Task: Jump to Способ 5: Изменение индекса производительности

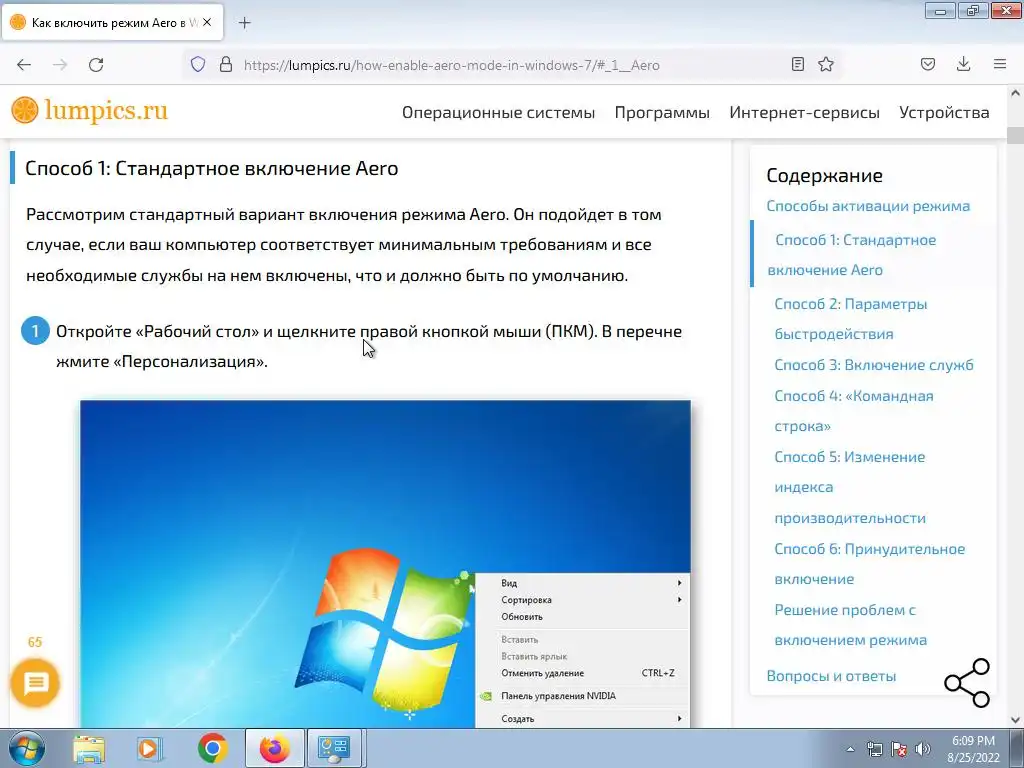Action: coord(850,487)
